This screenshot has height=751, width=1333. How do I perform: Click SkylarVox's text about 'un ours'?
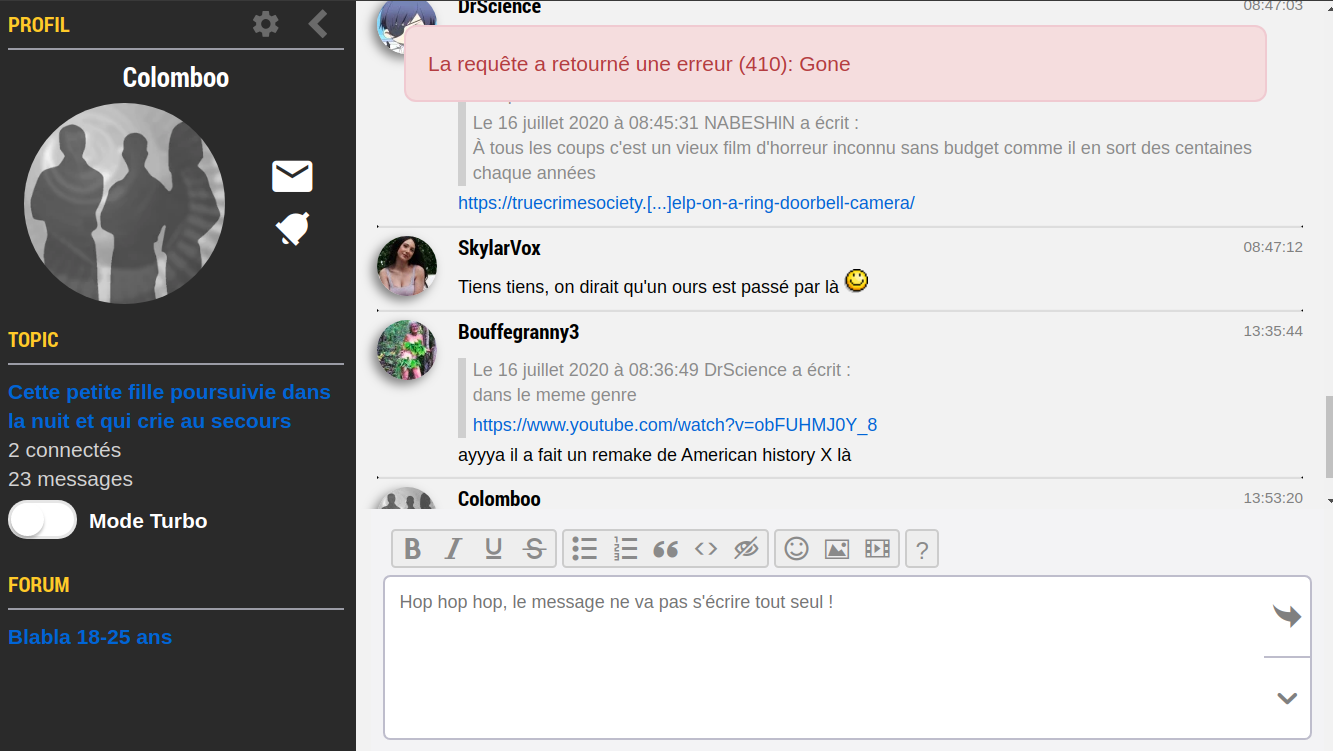coord(648,287)
